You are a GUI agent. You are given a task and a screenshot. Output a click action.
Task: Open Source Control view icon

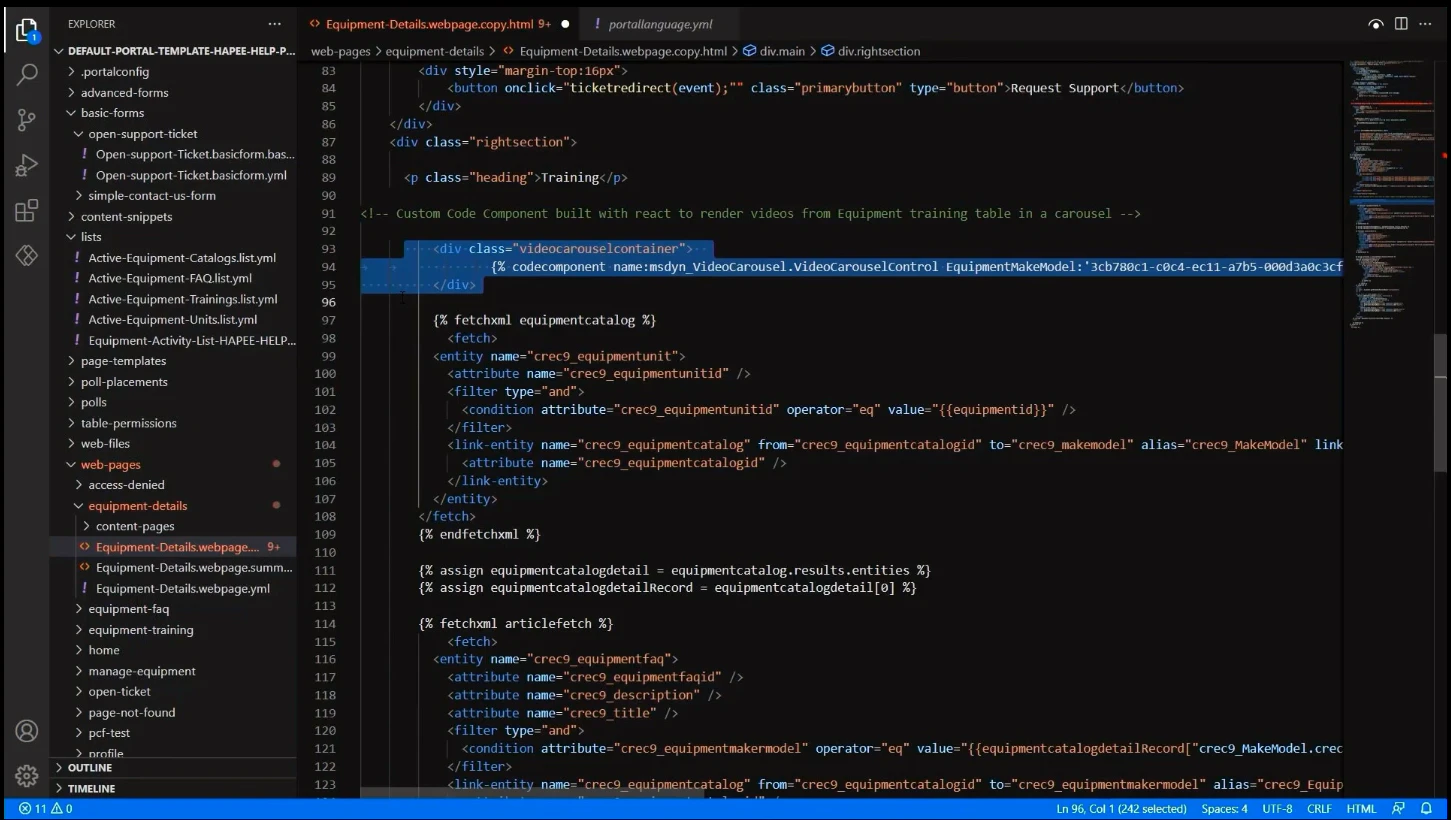[27, 120]
